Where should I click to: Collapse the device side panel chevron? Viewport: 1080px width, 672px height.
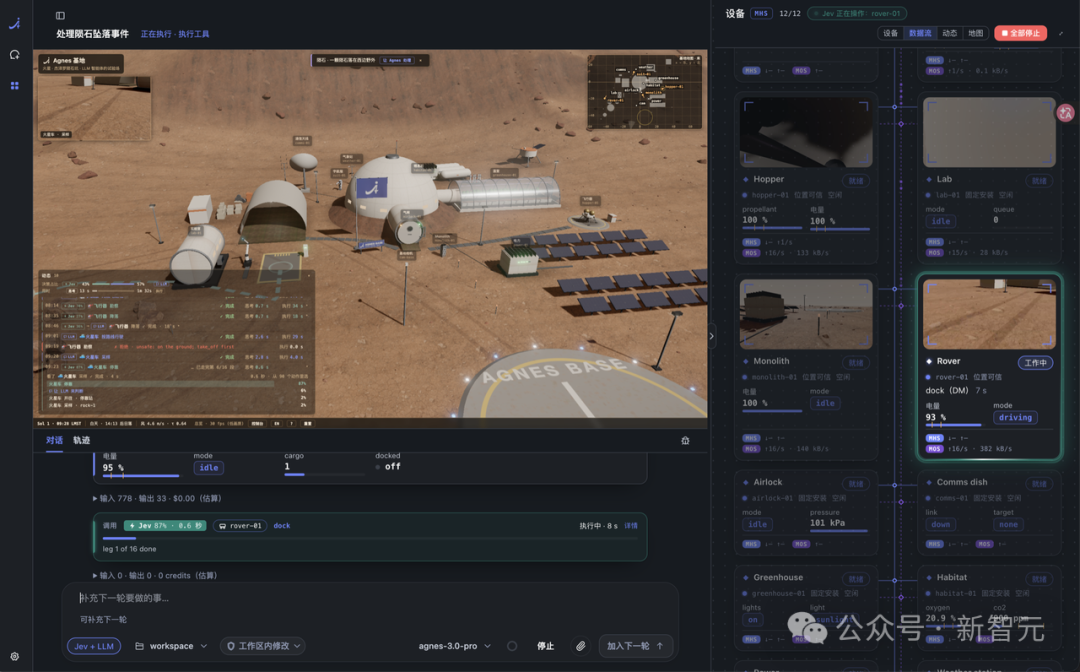tap(712, 336)
